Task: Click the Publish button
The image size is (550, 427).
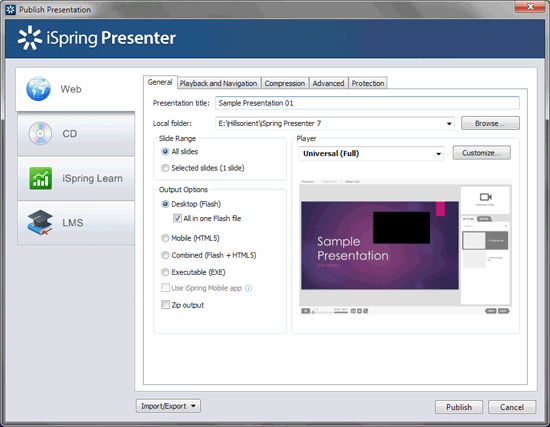Action: [459, 407]
